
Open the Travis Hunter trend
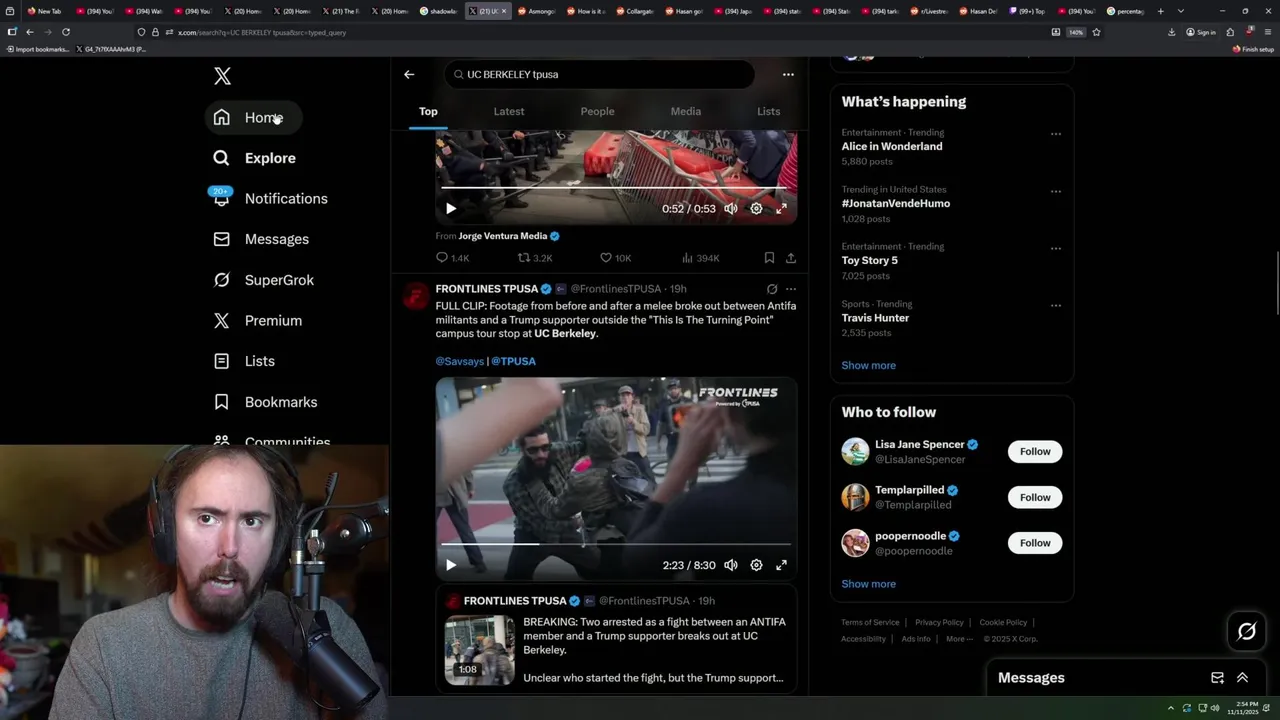tap(875, 318)
